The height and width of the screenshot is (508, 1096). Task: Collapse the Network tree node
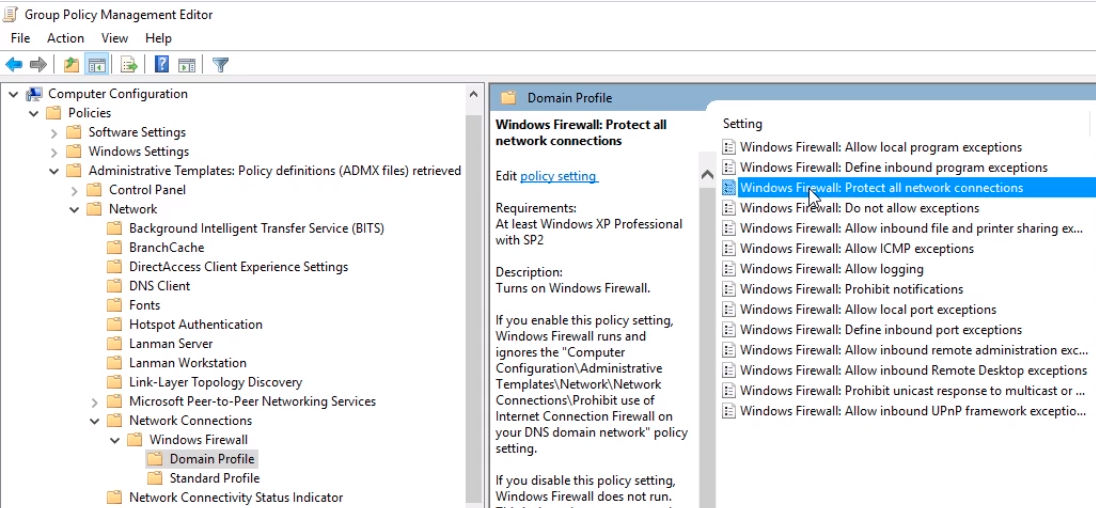[74, 209]
